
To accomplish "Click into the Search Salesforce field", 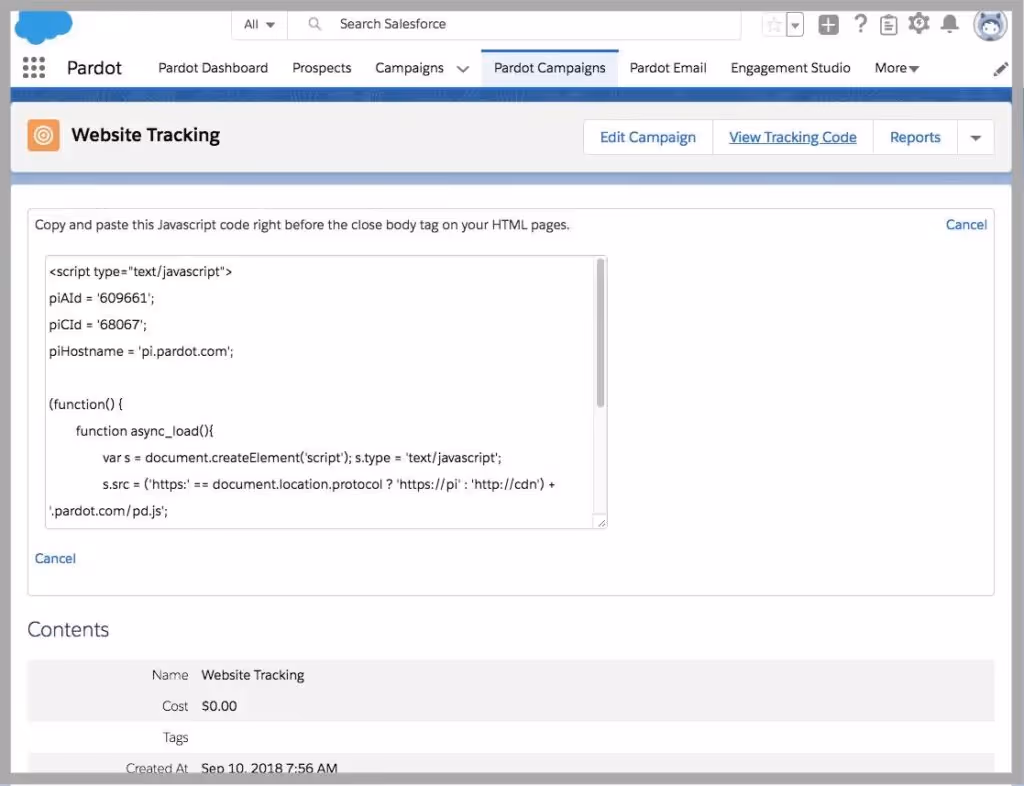I will 513,24.
